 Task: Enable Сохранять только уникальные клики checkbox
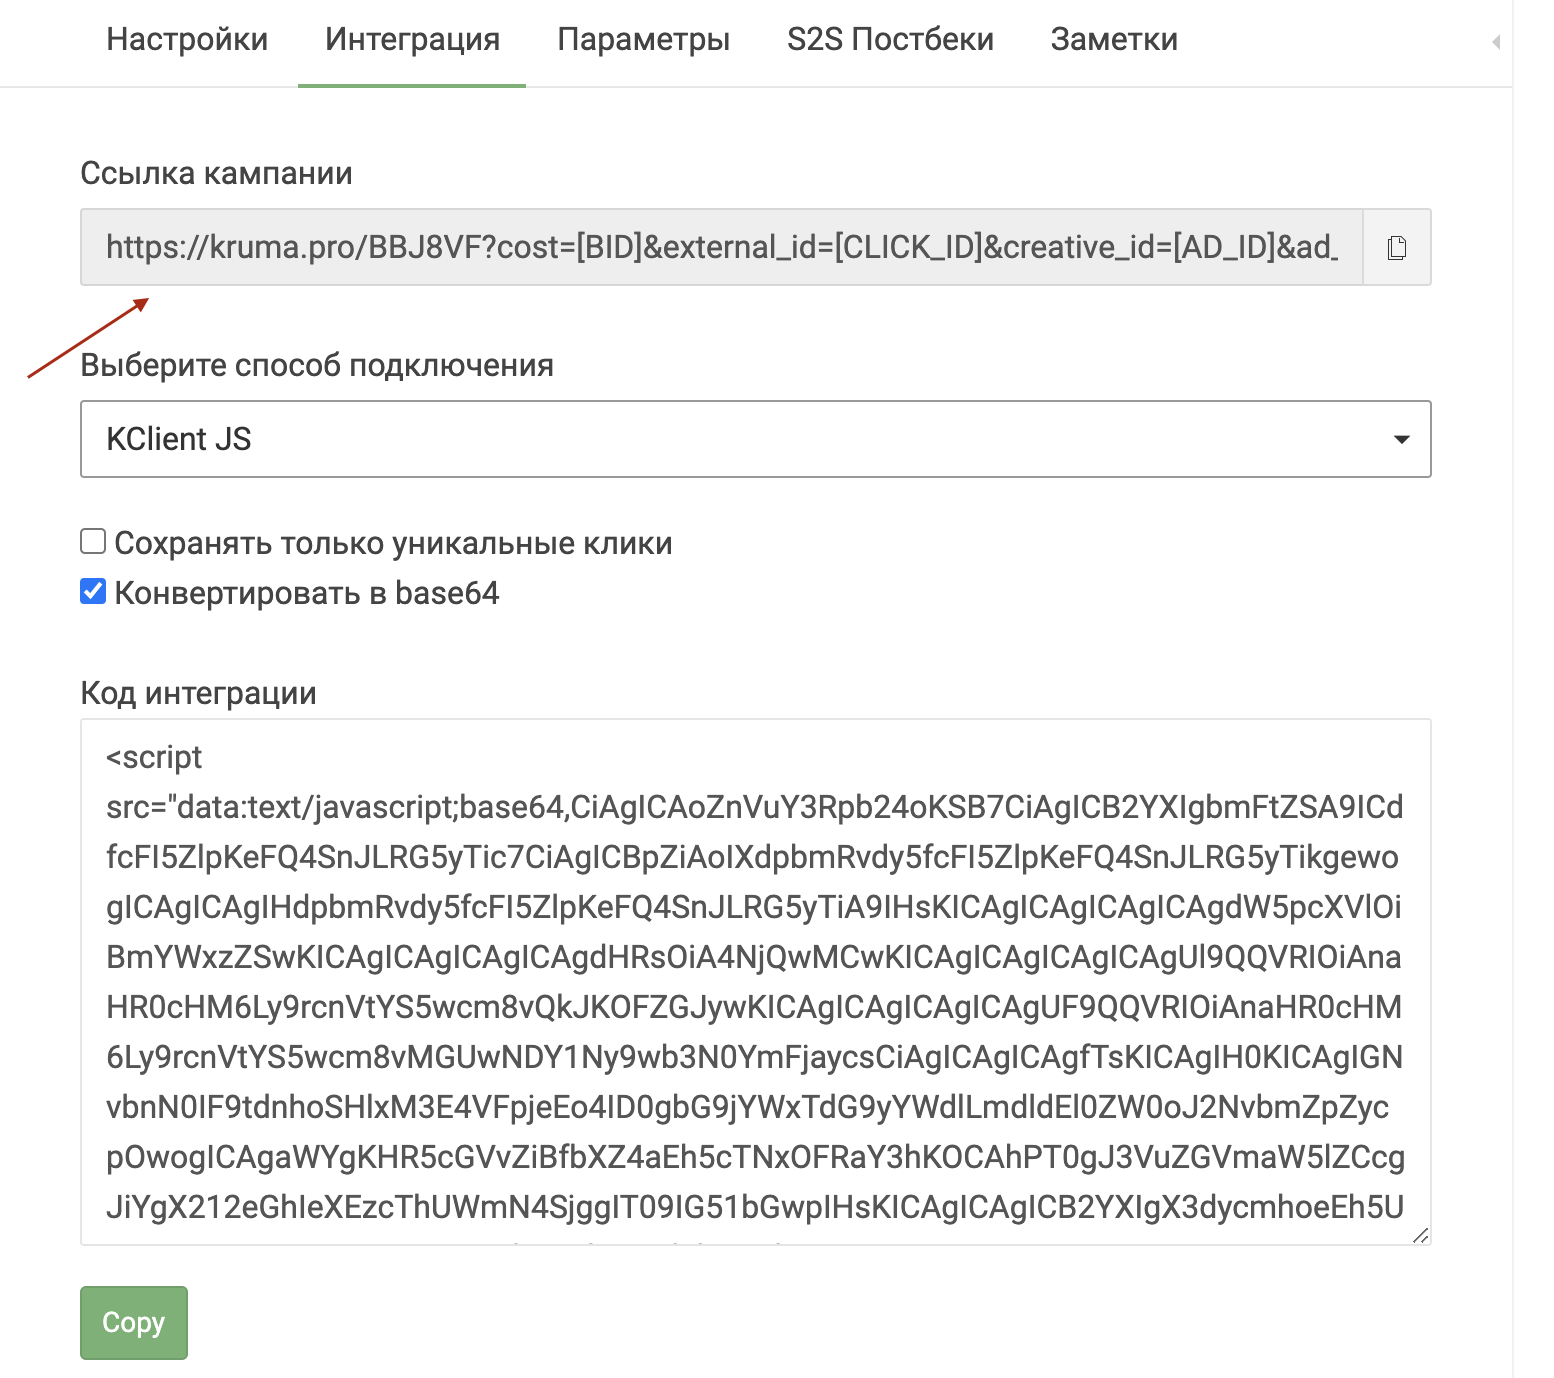93,542
